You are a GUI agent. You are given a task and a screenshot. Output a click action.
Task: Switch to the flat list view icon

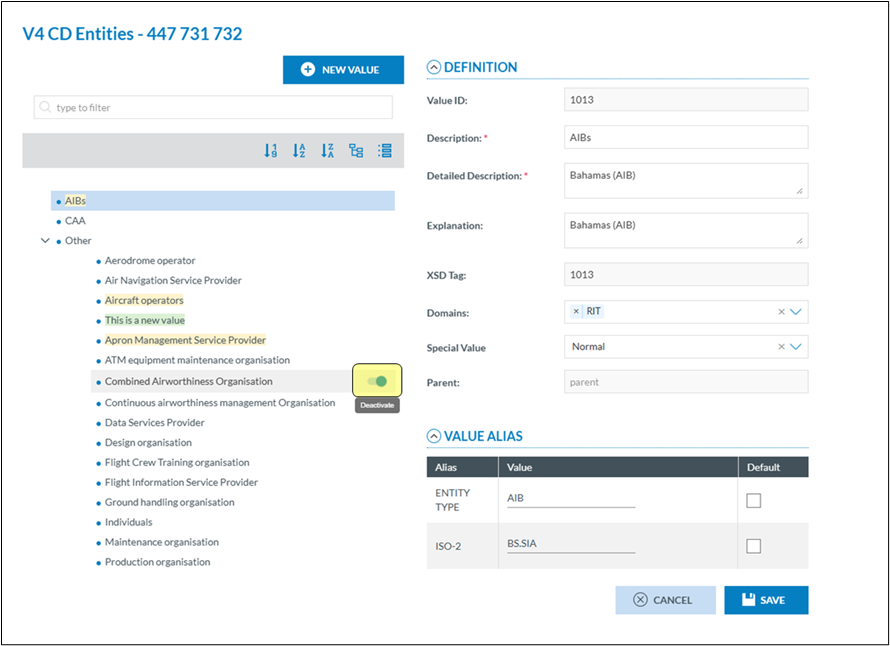pos(385,151)
